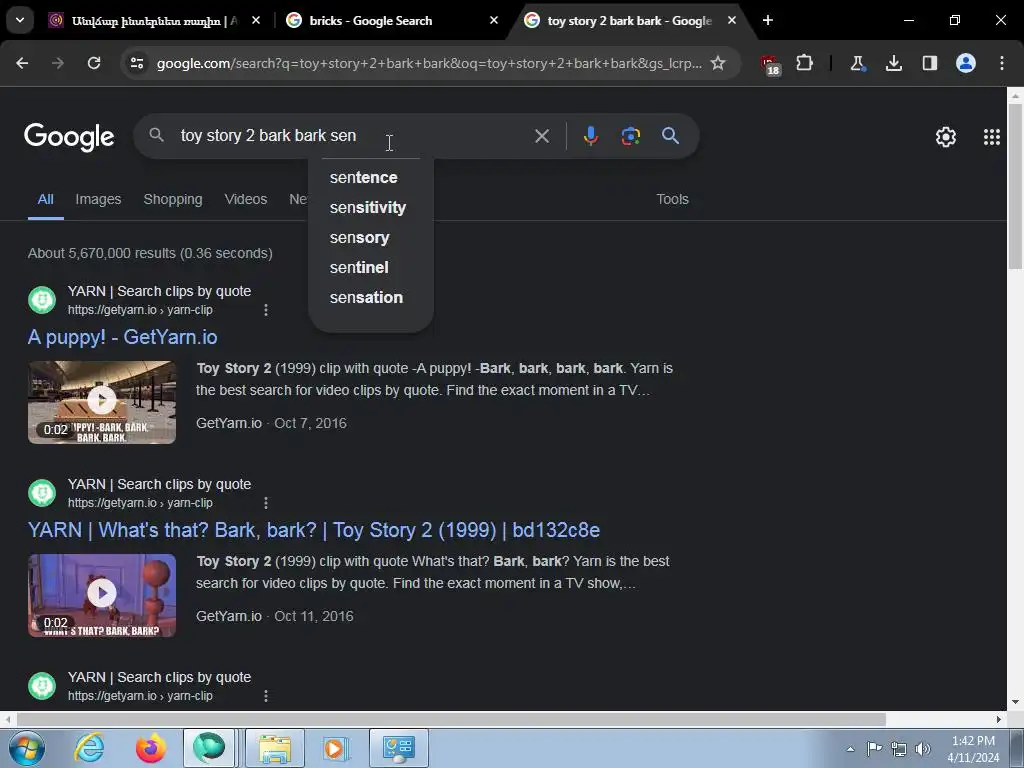Open options for third YARN result
The height and width of the screenshot is (768, 1024).
[x=266, y=696]
